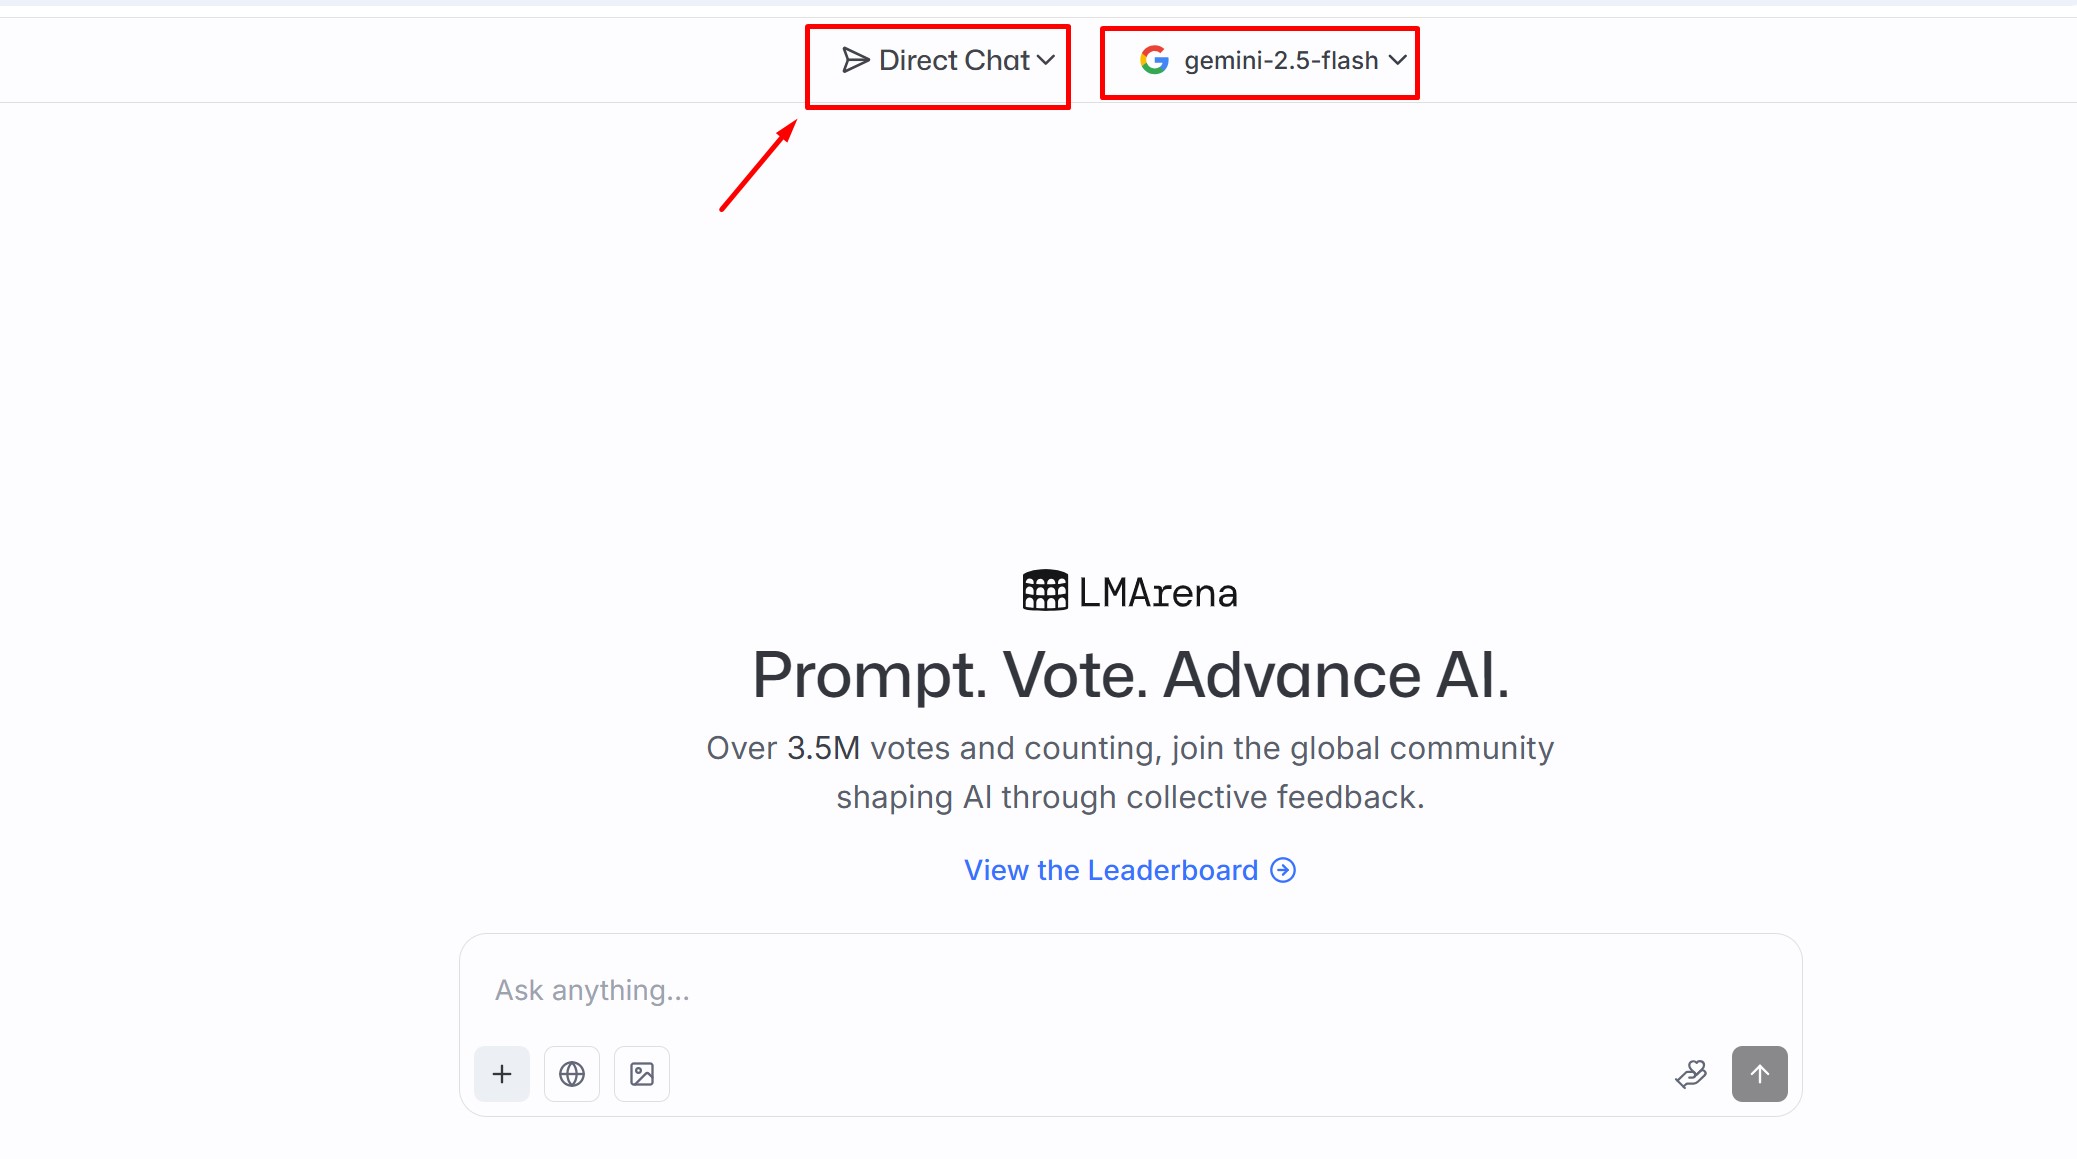Click the send arrow button
Viewport: 2077px width, 1159px height.
1760,1074
